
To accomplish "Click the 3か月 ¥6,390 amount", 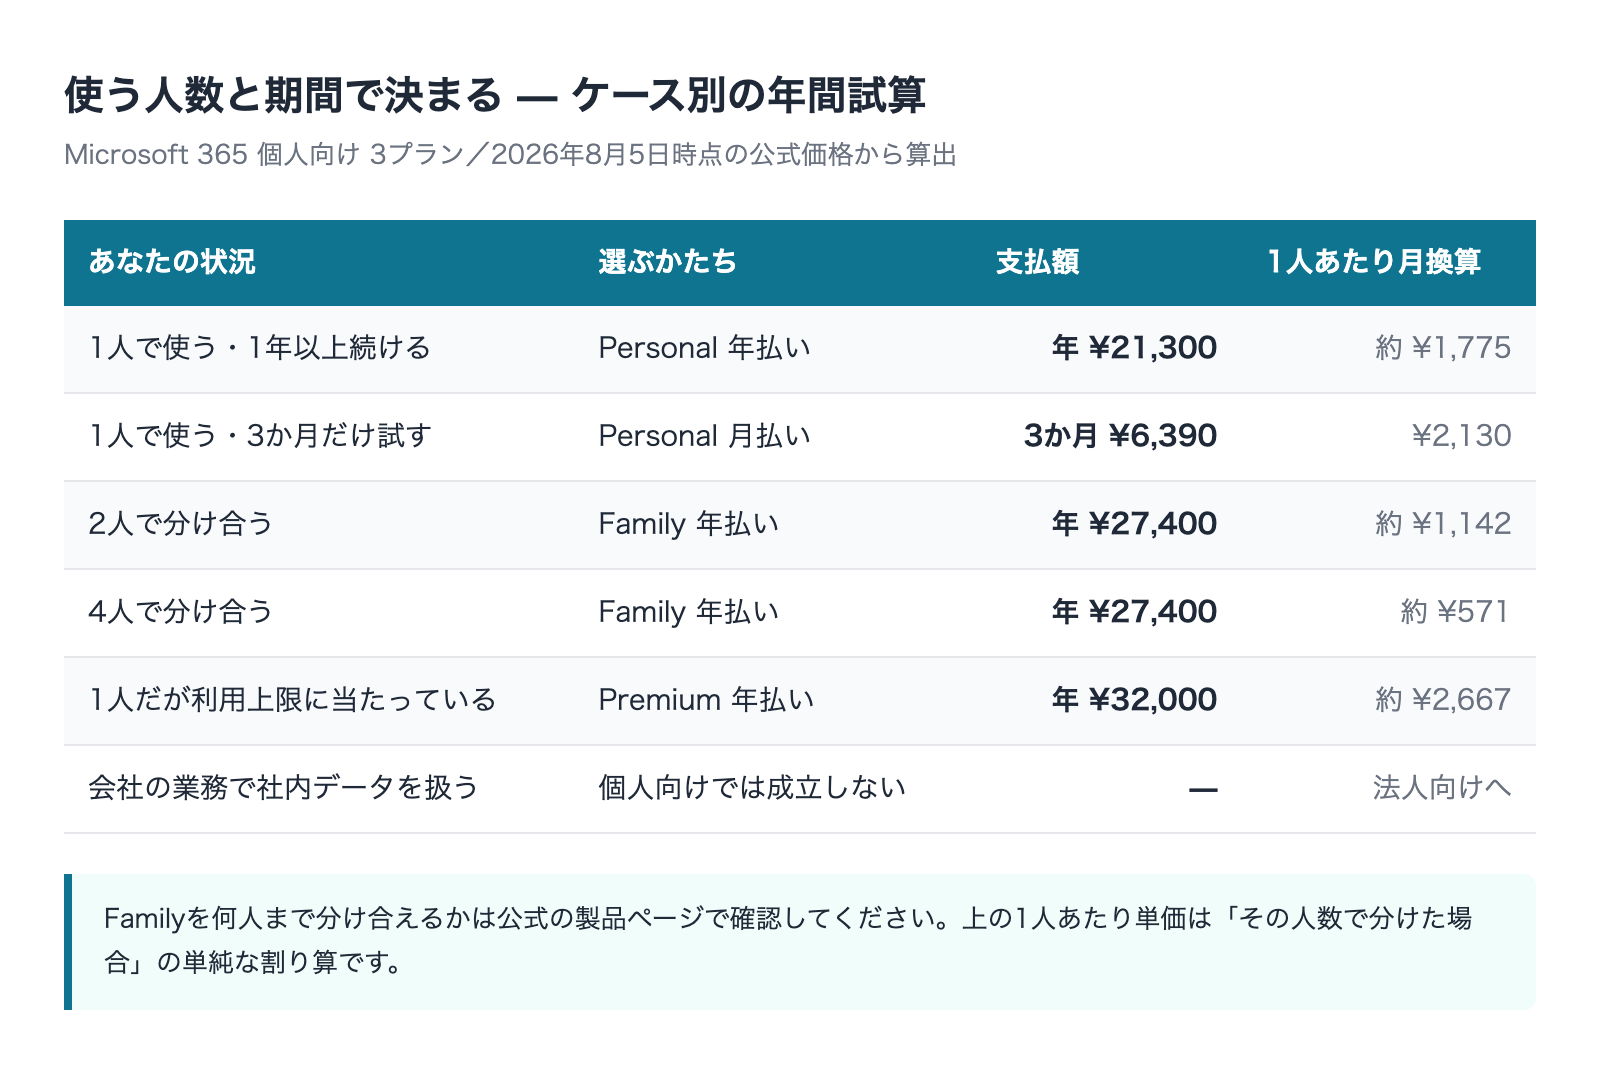I will [x=1120, y=436].
